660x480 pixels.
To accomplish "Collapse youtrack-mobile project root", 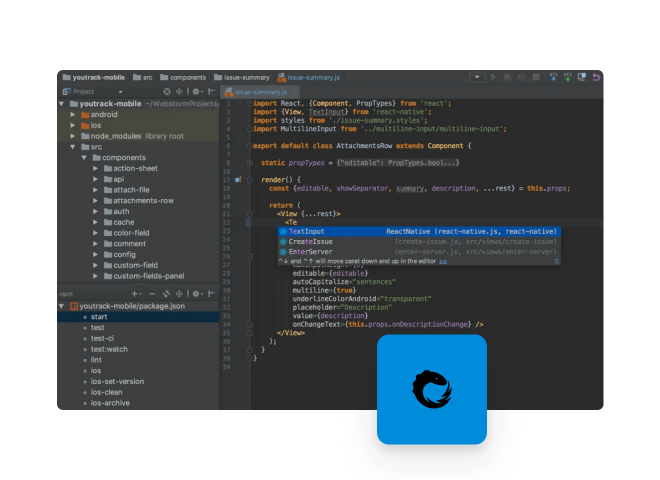I will (61, 104).
